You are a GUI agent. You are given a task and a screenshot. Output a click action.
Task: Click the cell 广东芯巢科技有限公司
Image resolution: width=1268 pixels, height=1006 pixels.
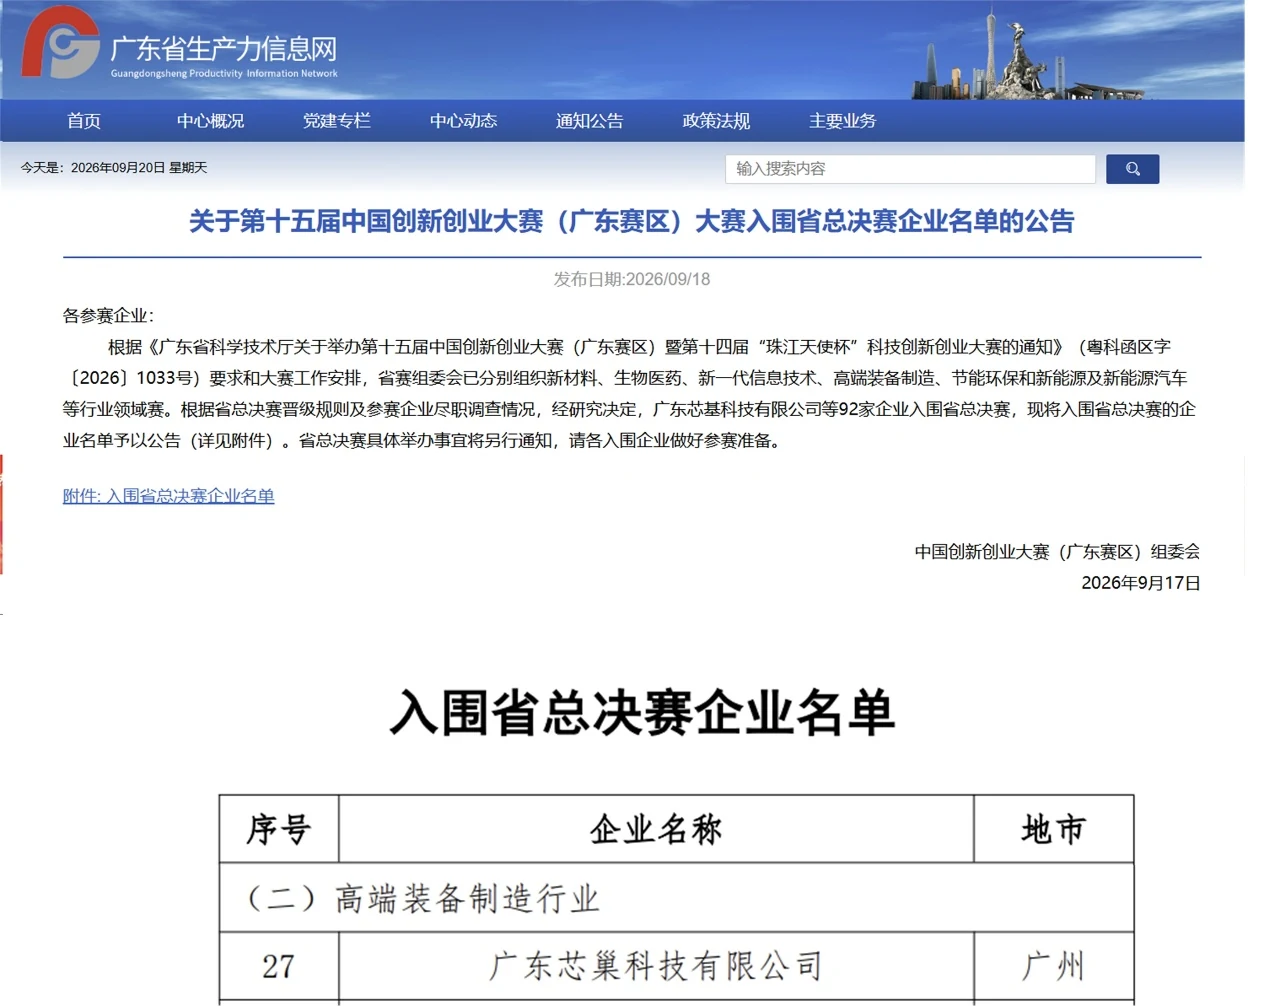656,966
